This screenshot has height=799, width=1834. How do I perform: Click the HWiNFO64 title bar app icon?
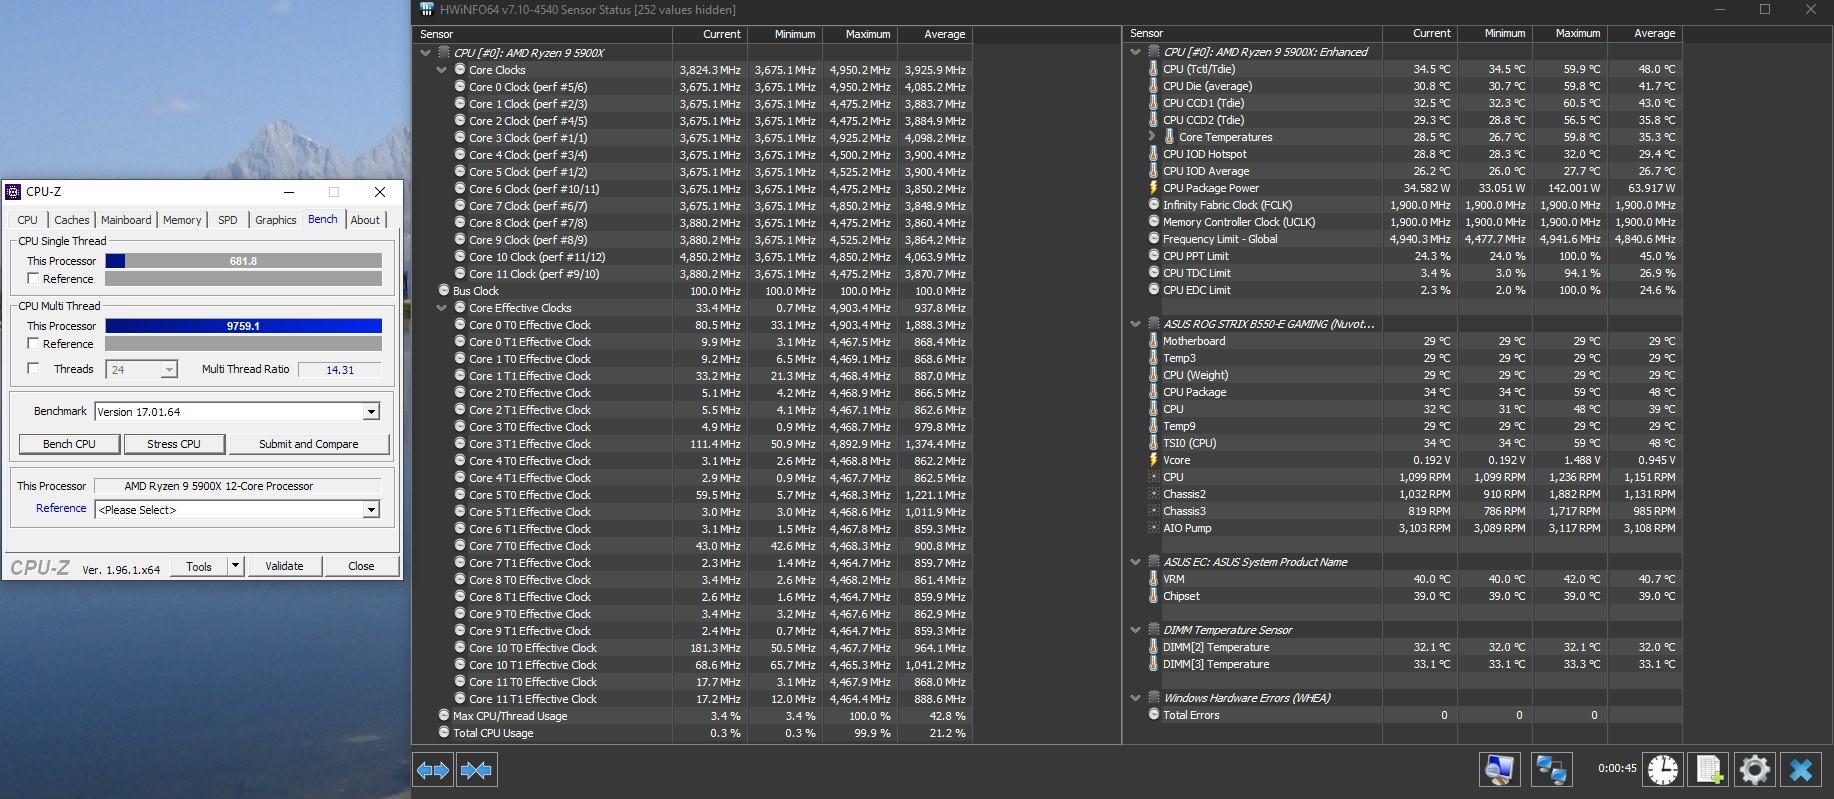427,10
